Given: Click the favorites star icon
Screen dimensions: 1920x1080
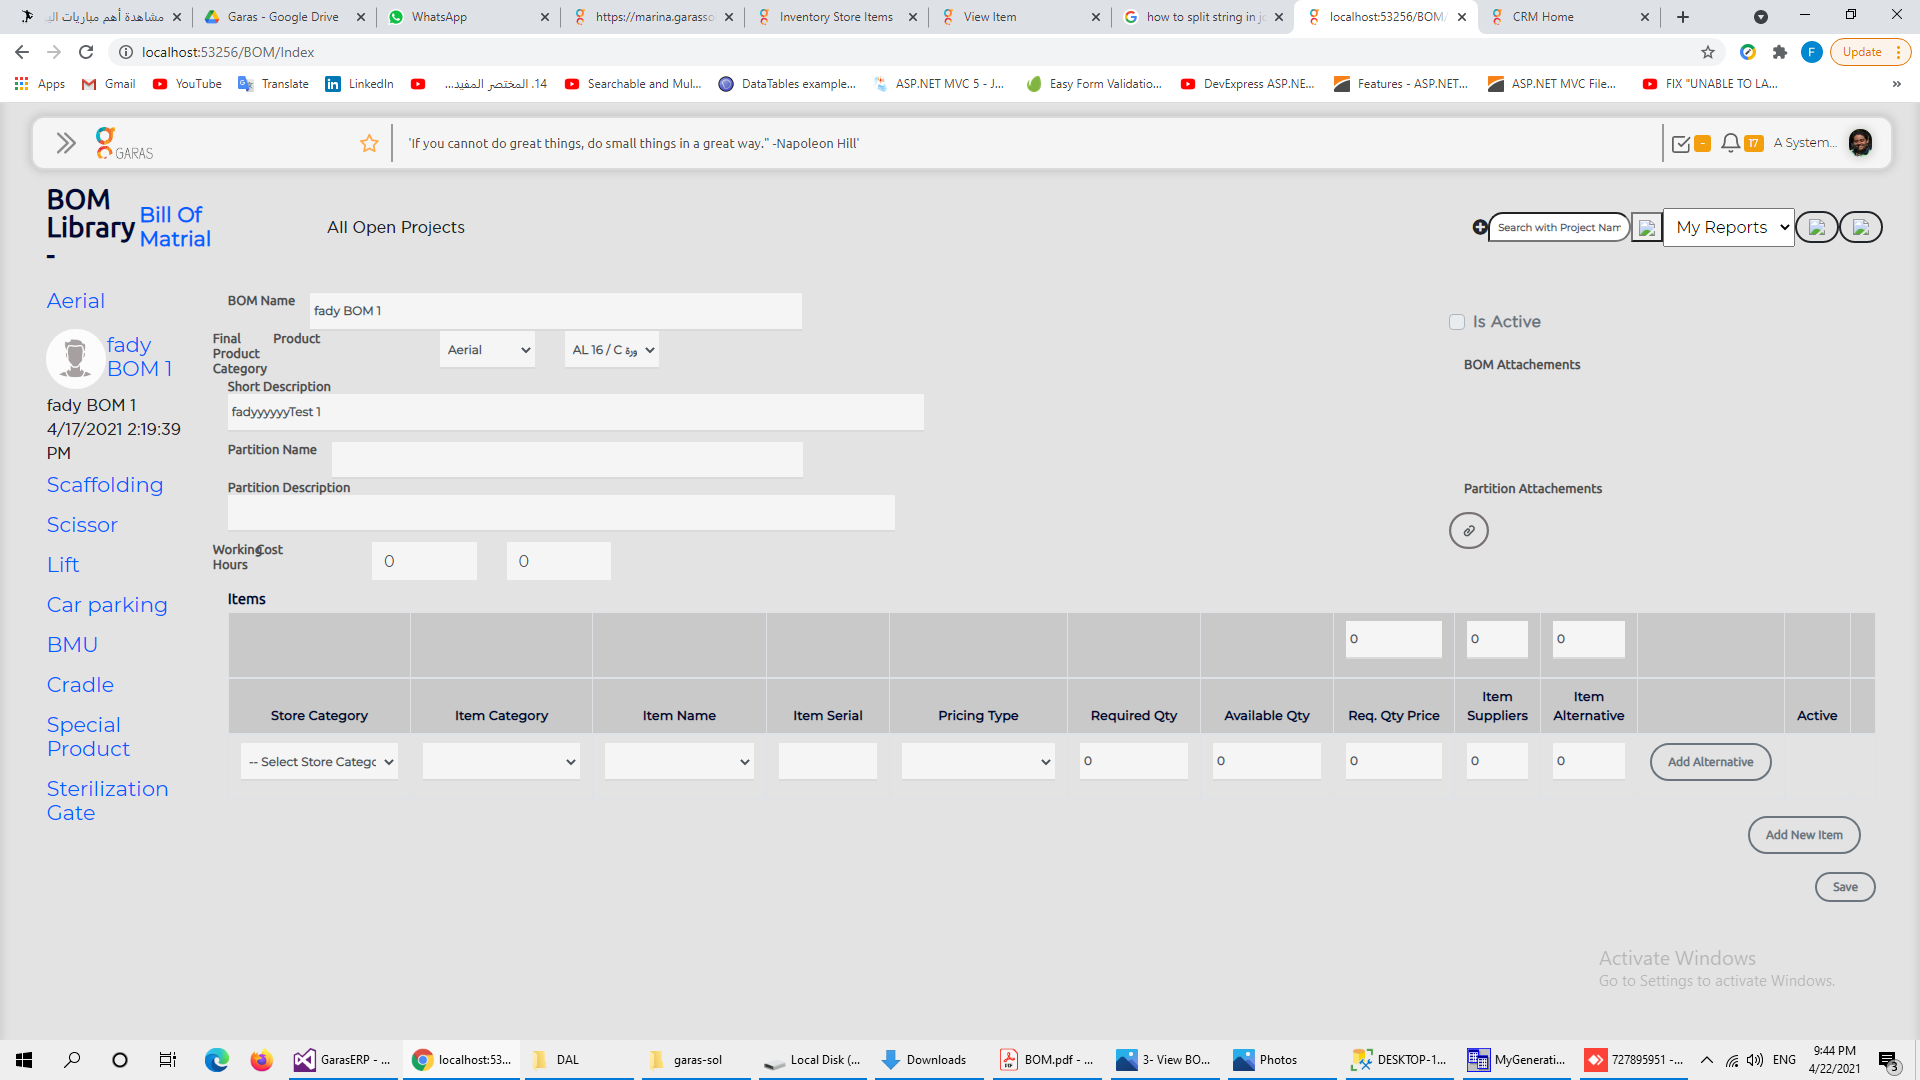Looking at the screenshot, I should tap(369, 143).
